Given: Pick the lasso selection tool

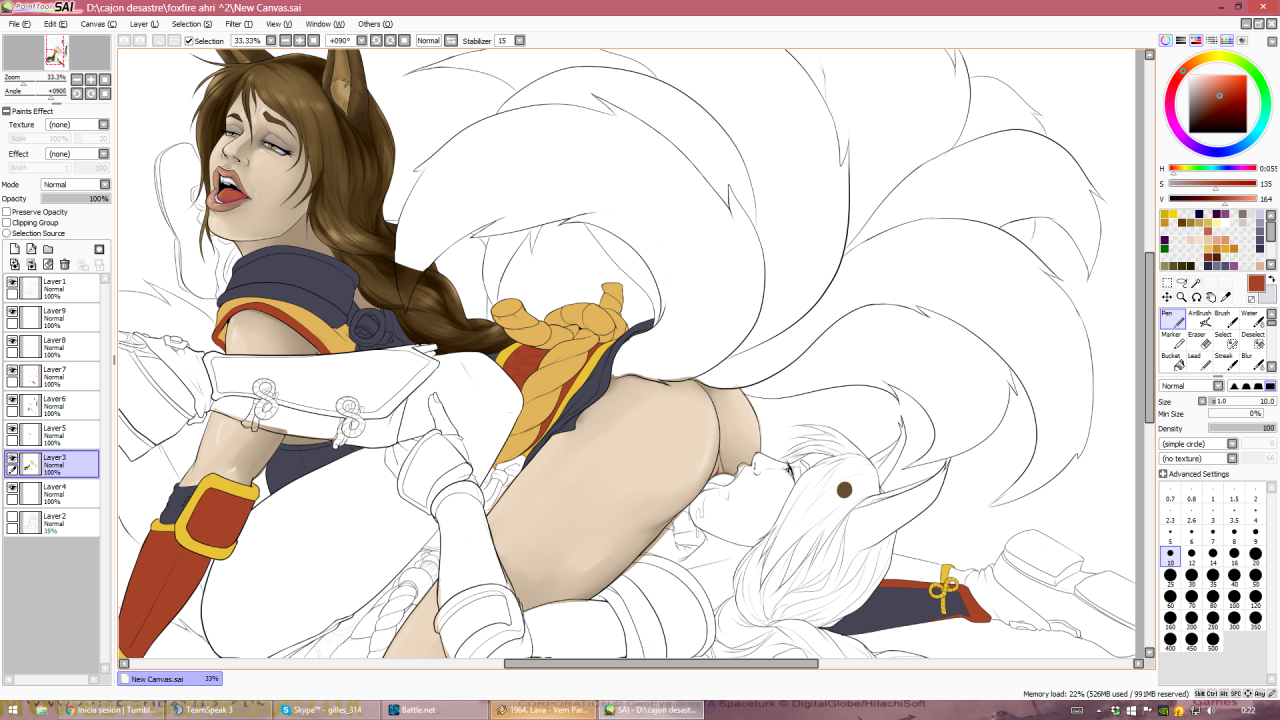Looking at the screenshot, I should tap(1181, 283).
